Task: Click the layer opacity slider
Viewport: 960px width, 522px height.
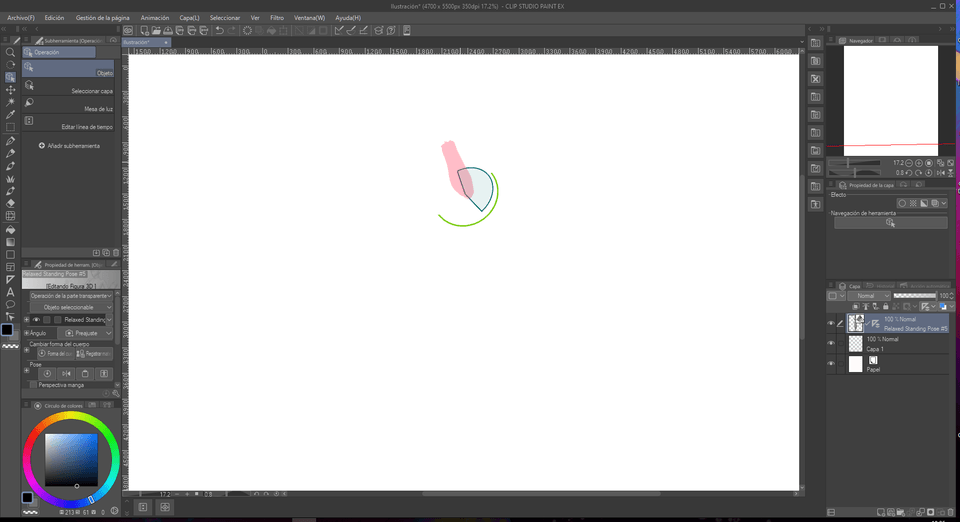Action: tap(915, 296)
